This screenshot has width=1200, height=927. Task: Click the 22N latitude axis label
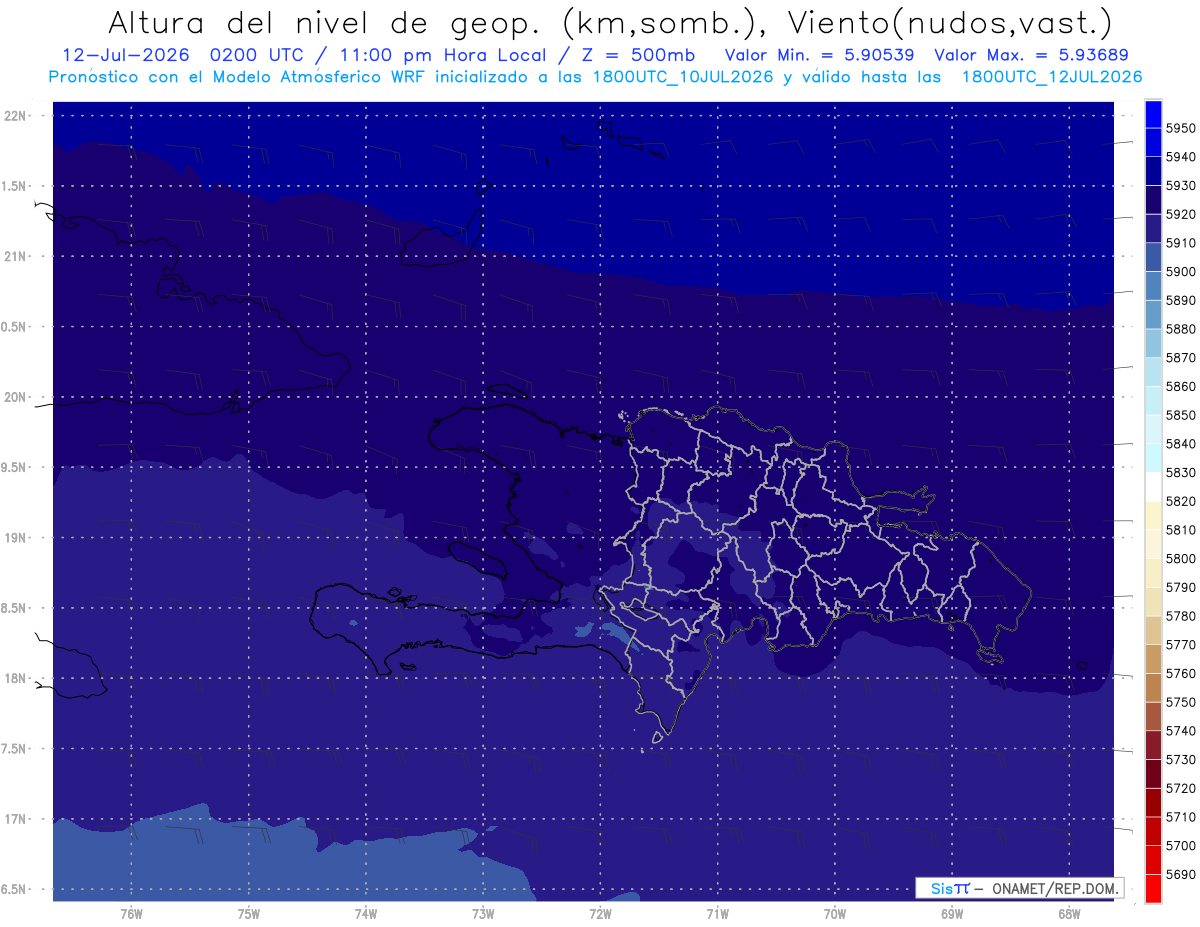click(17, 115)
